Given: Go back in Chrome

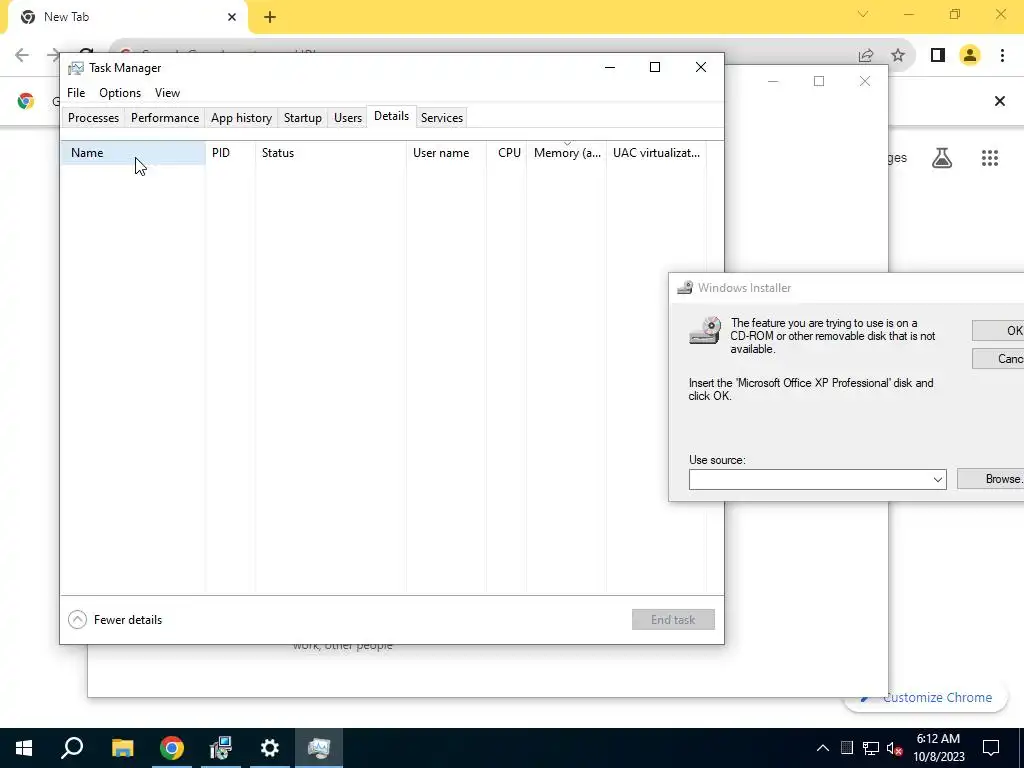Looking at the screenshot, I should click(x=22, y=56).
